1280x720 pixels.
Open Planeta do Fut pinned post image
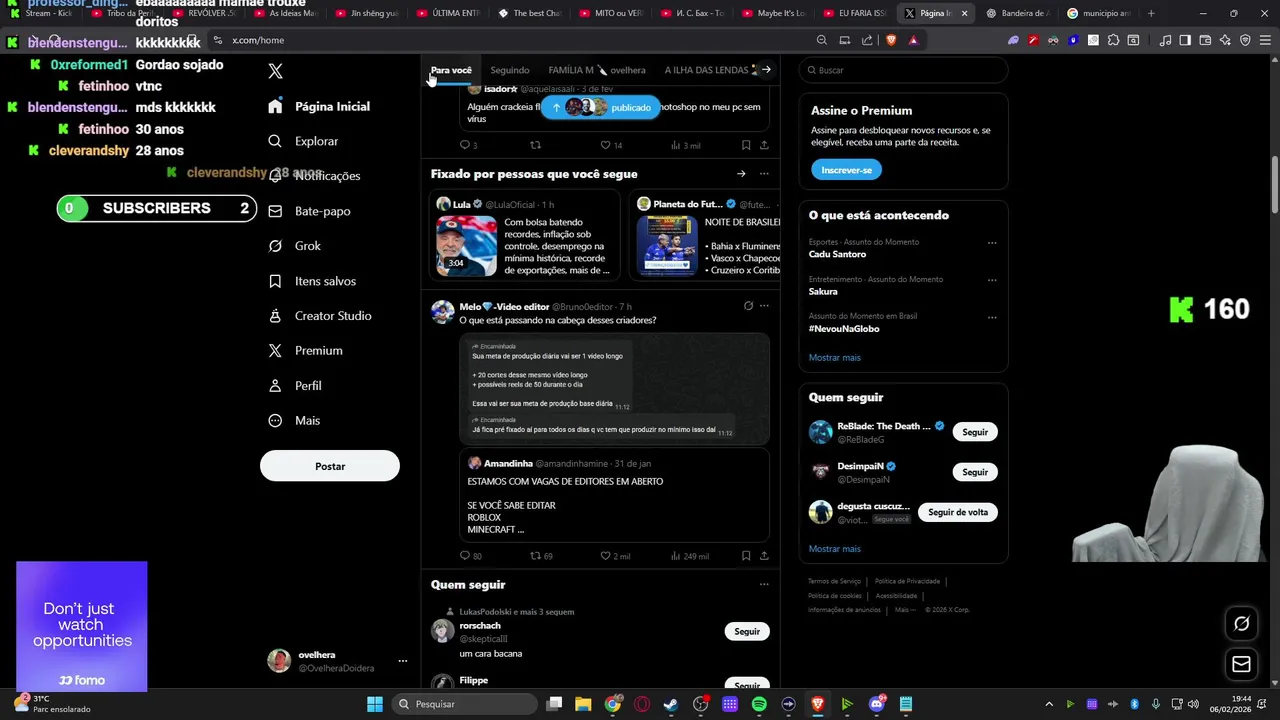click(668, 246)
